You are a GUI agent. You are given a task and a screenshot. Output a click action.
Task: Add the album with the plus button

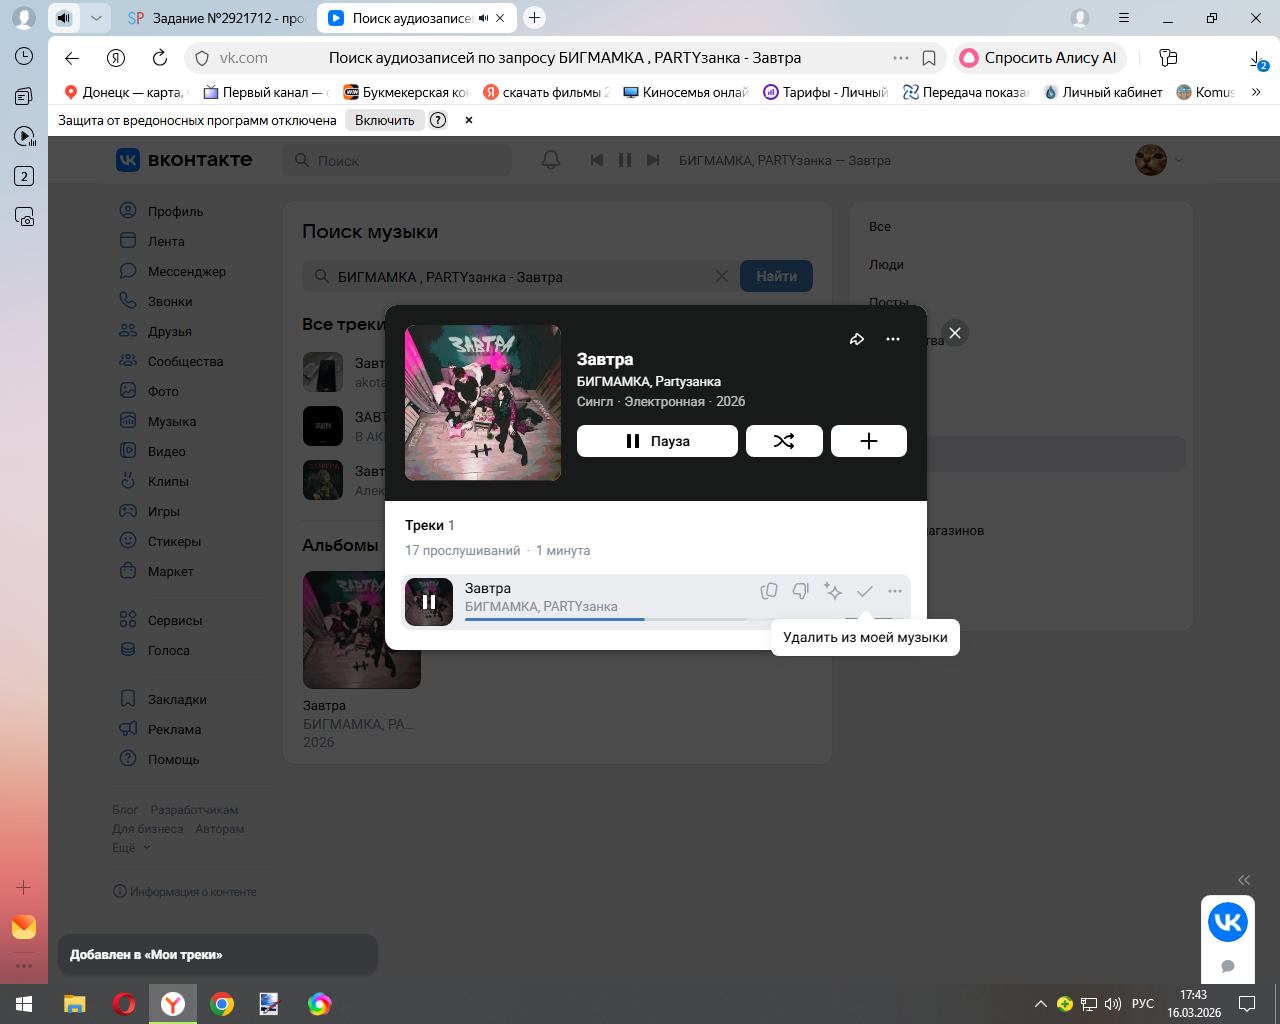click(x=869, y=441)
